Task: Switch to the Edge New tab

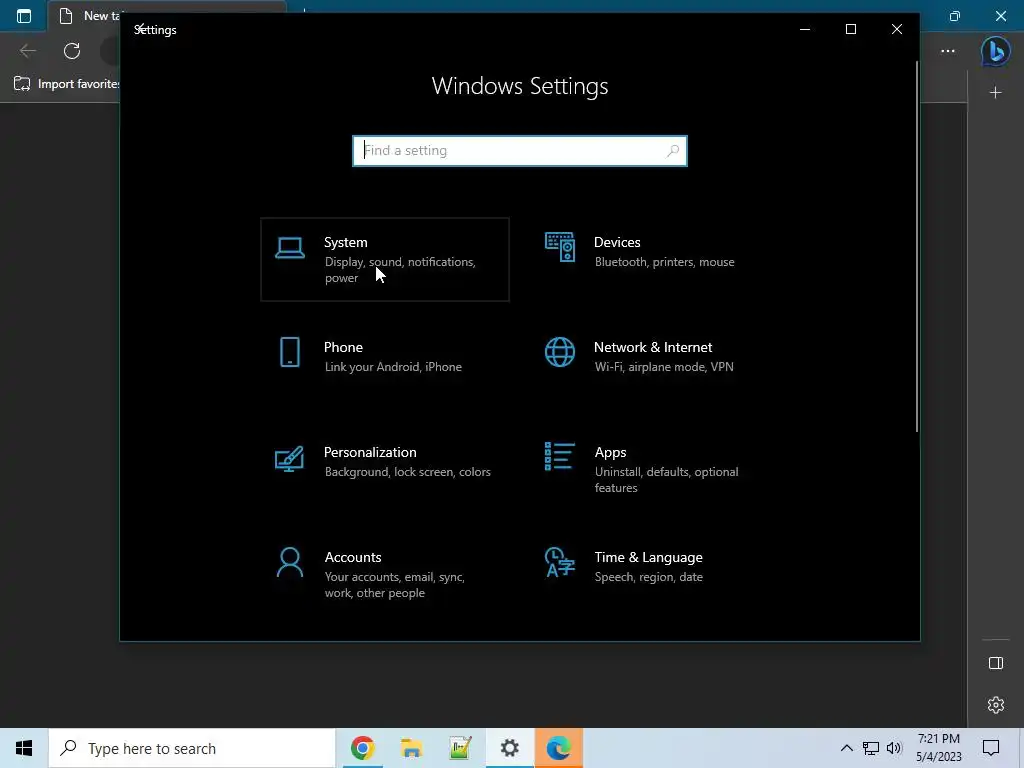Action: tap(85, 16)
